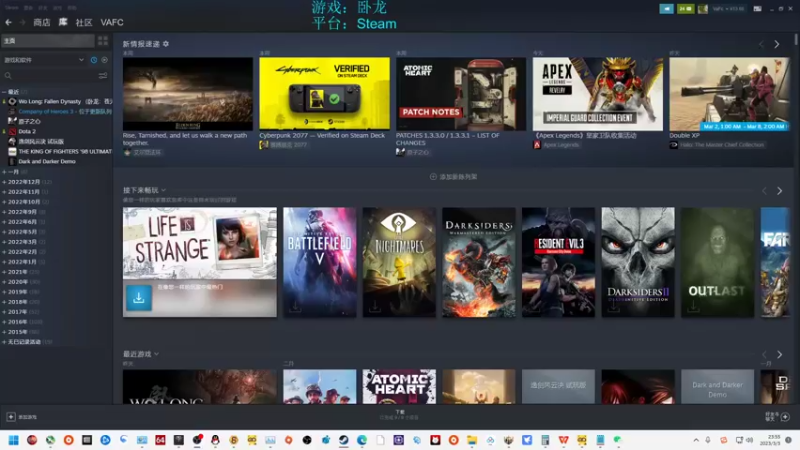Show next Play Next games arrow
The width and height of the screenshot is (800, 450).
click(780, 191)
